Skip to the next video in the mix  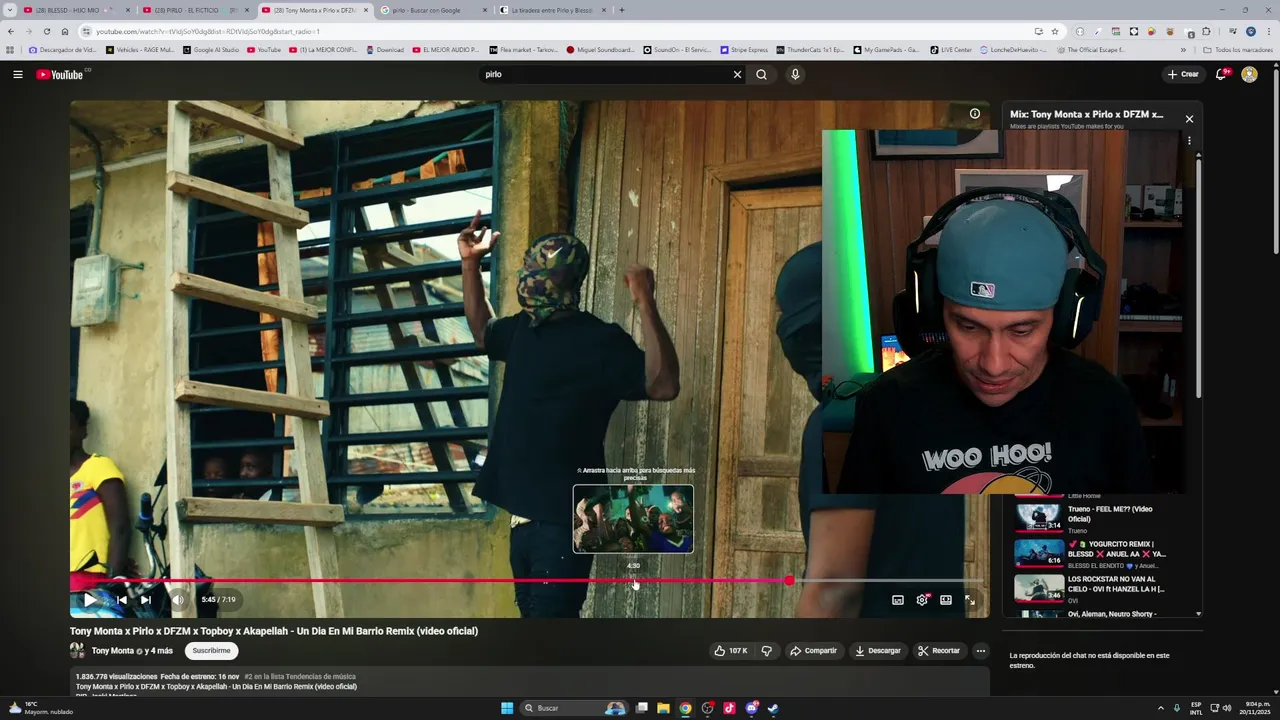pos(146,600)
